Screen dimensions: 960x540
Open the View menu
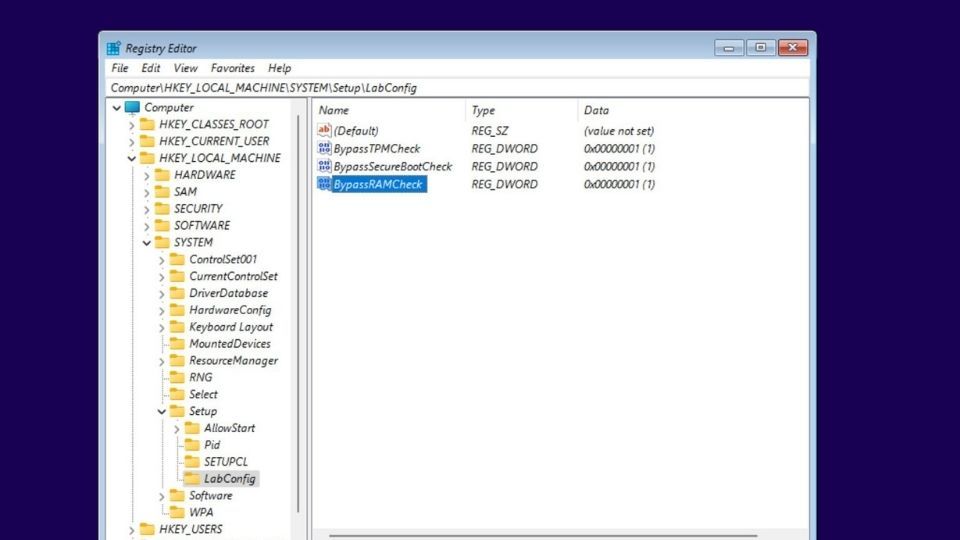(186, 68)
